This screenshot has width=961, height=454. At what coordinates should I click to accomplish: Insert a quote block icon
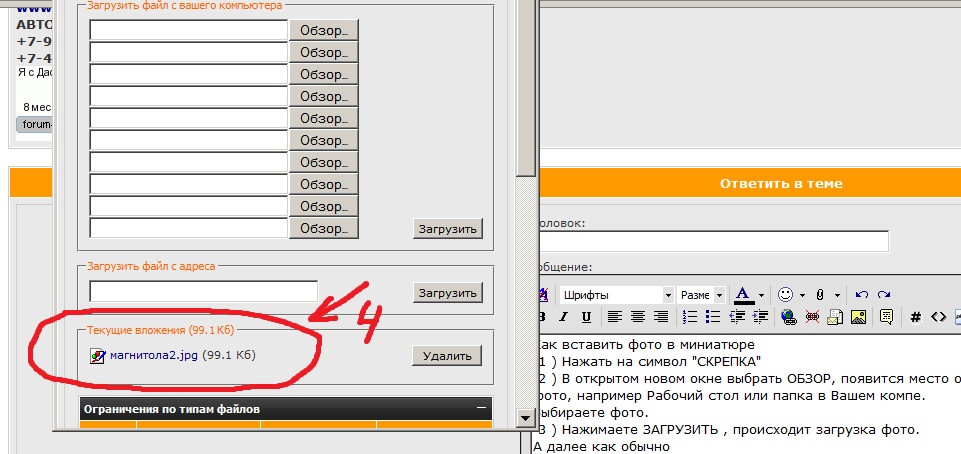click(x=885, y=317)
